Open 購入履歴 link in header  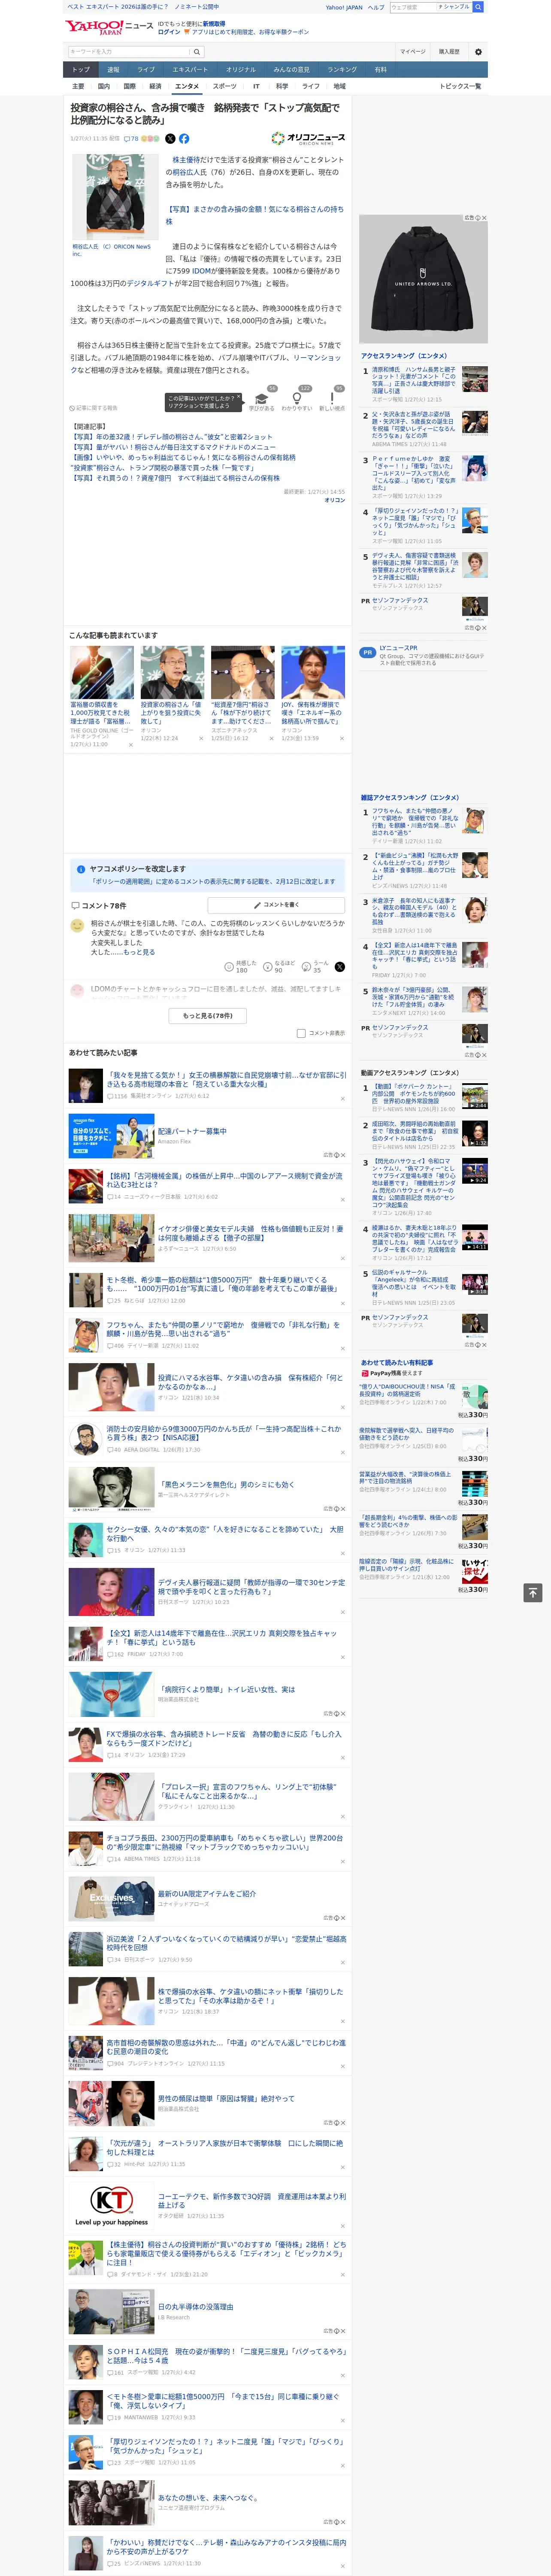449,51
